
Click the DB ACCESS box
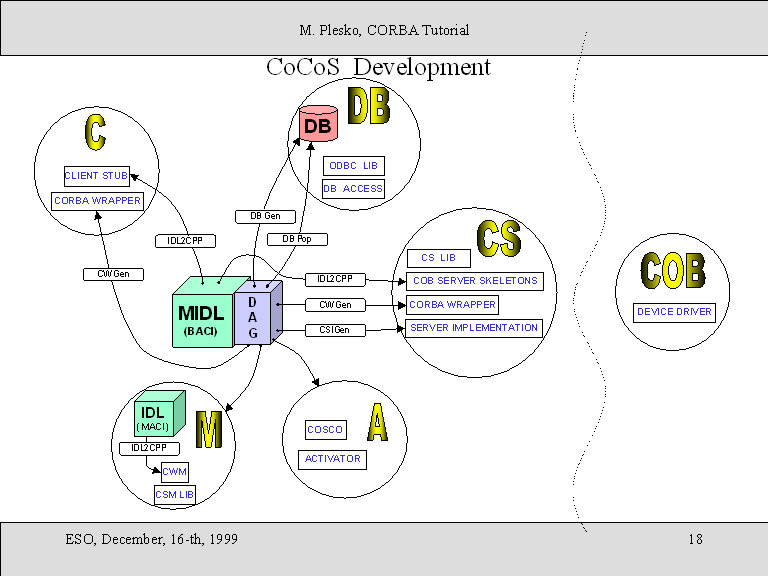(x=353, y=188)
